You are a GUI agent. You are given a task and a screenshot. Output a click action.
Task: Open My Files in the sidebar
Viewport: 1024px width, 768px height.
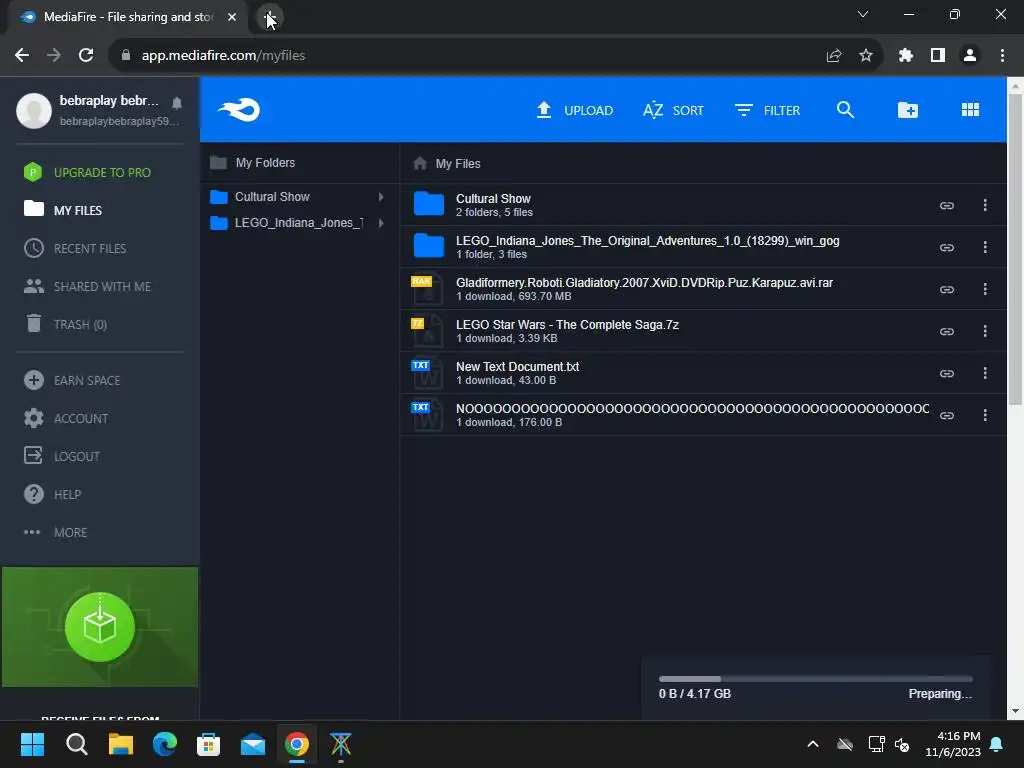tap(63, 210)
